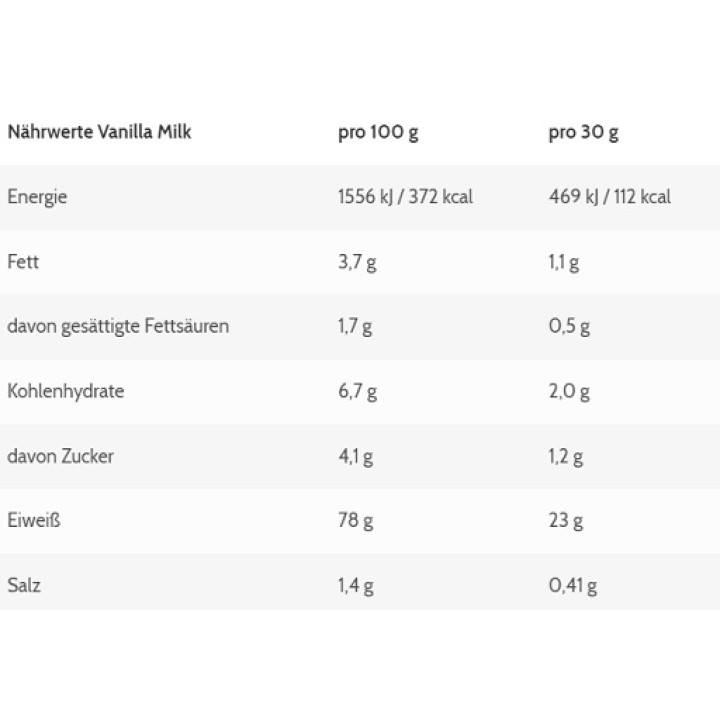Image resolution: width=720 pixels, height=720 pixels.
Task: Click the "Salz" row label
Action: pos(24,585)
